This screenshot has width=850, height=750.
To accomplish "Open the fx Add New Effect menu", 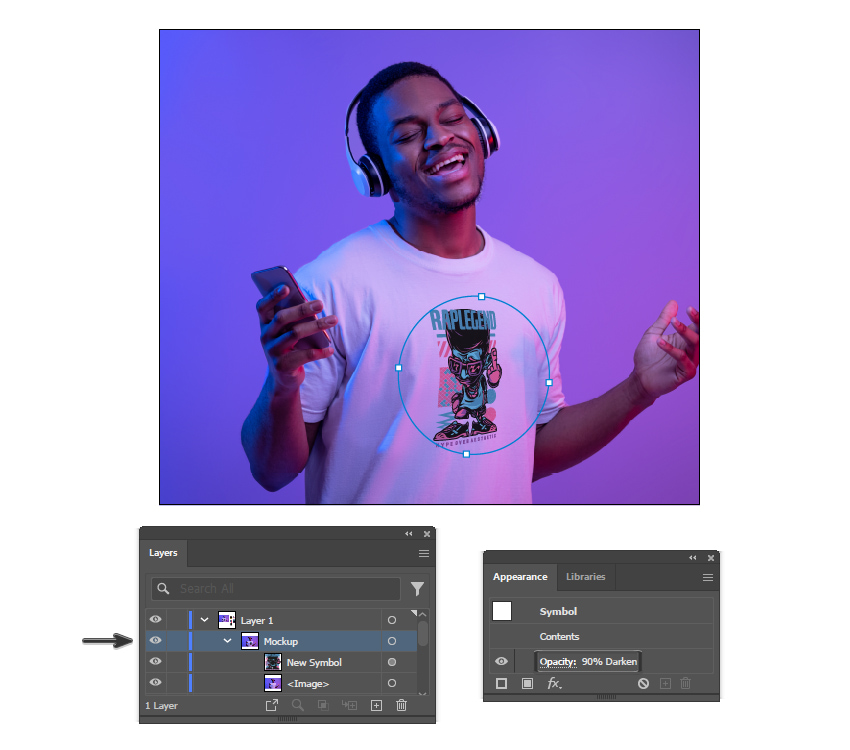I will (x=554, y=684).
